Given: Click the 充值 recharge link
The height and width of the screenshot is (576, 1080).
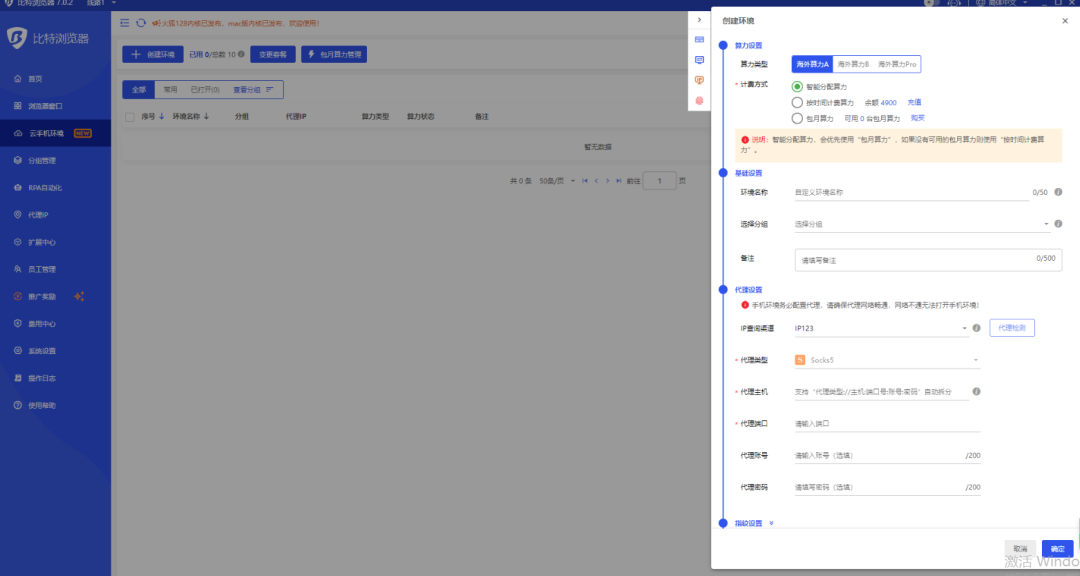Looking at the screenshot, I should pyautogui.click(x=914, y=102).
